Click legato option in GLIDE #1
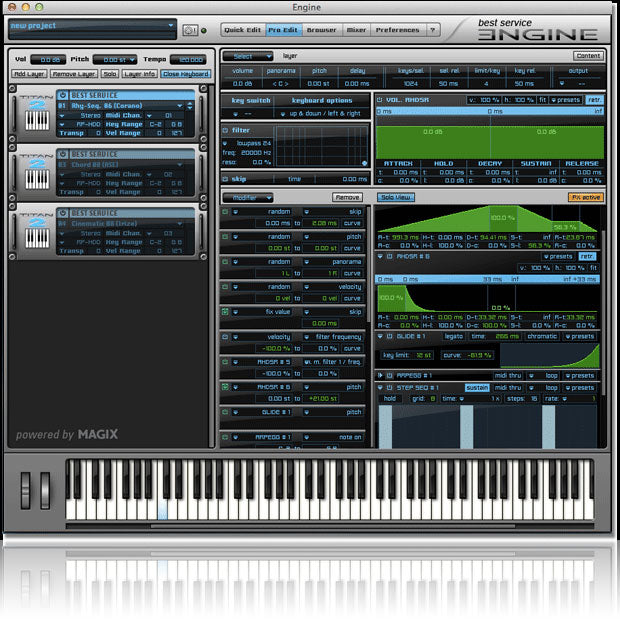620x620 pixels. point(454,336)
